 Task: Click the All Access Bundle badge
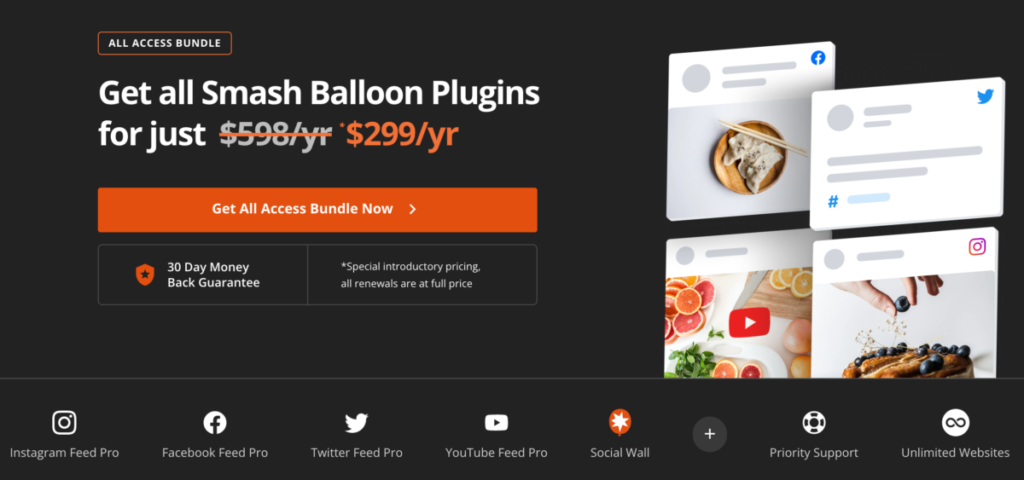(165, 43)
